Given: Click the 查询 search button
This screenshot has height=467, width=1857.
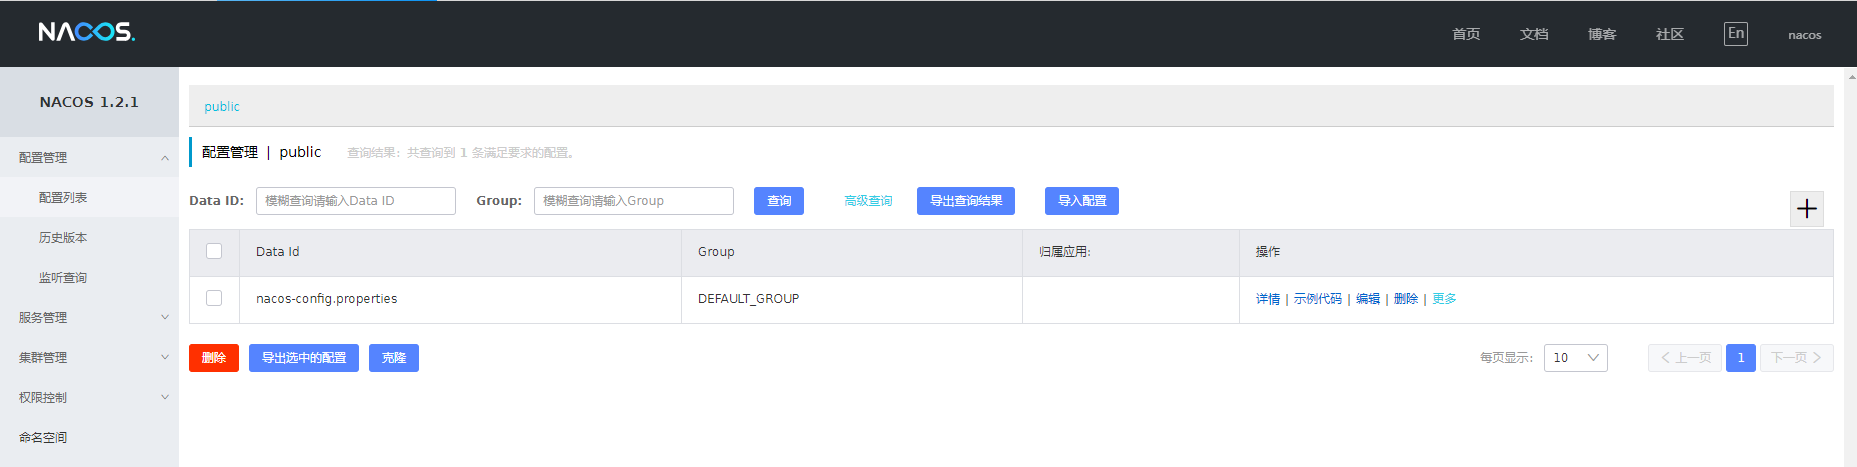Looking at the screenshot, I should click(779, 201).
